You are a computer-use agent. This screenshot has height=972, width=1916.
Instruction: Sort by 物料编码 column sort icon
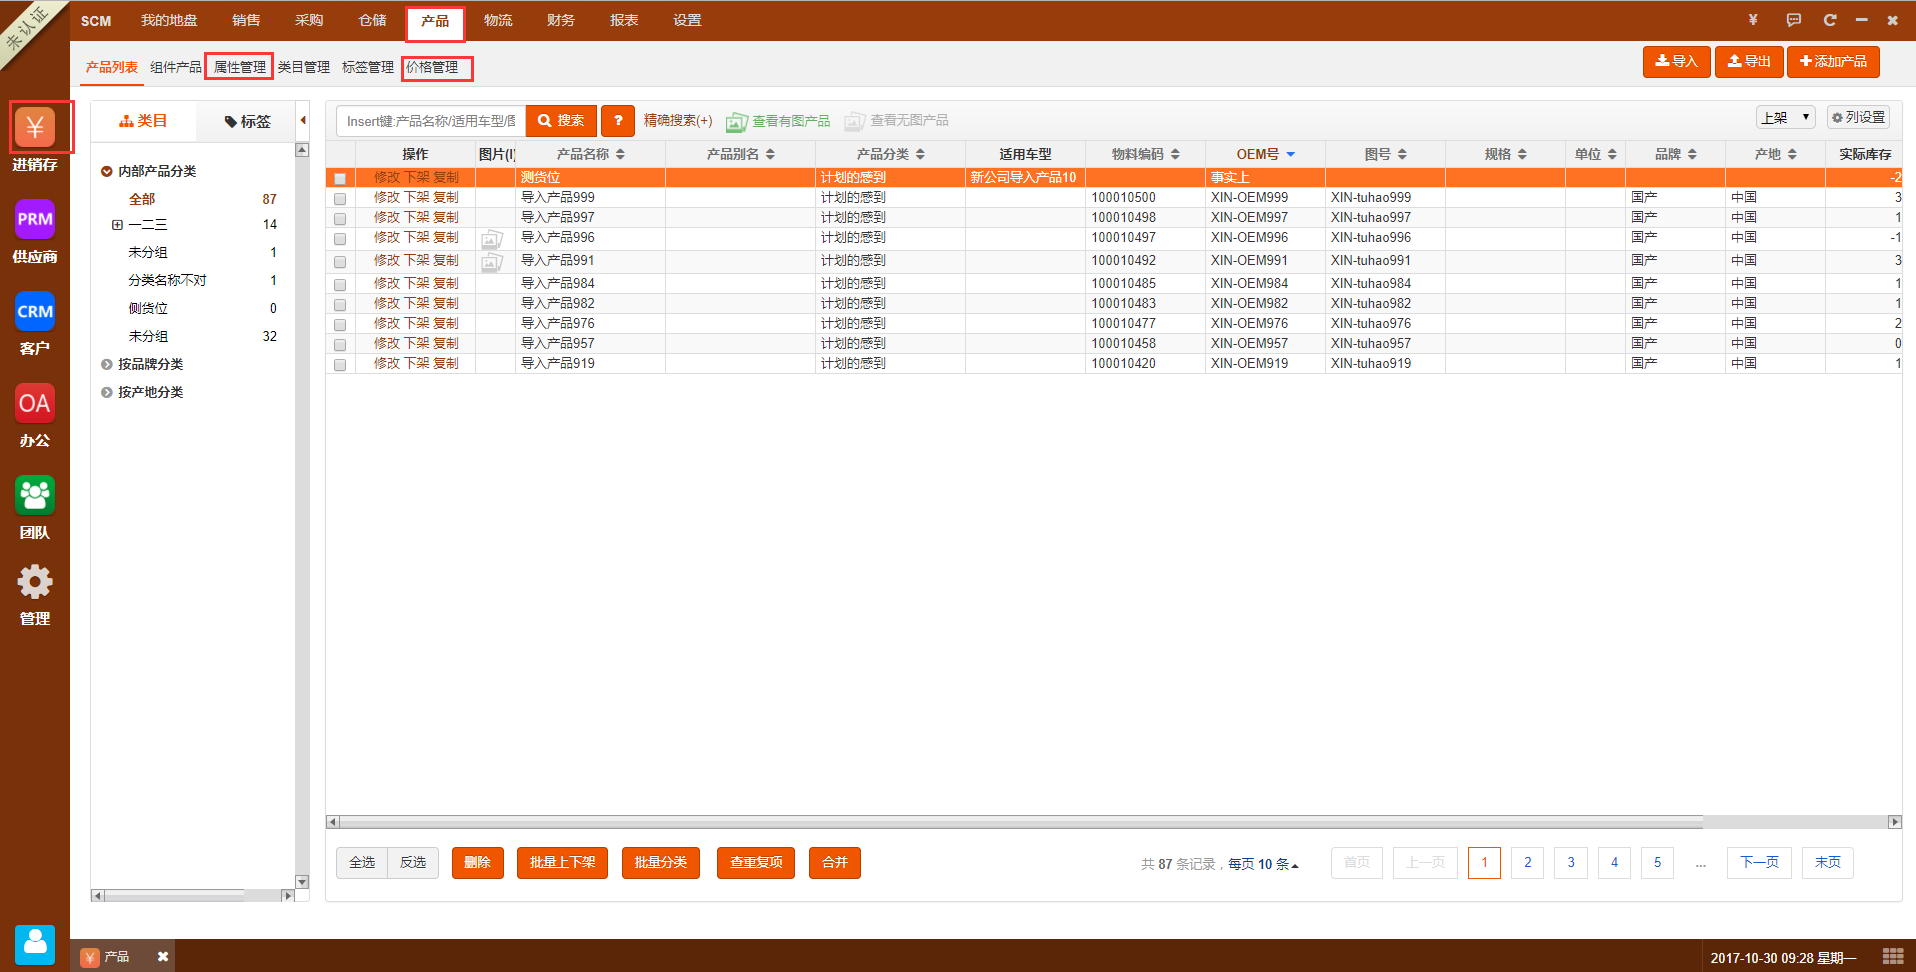1175,154
